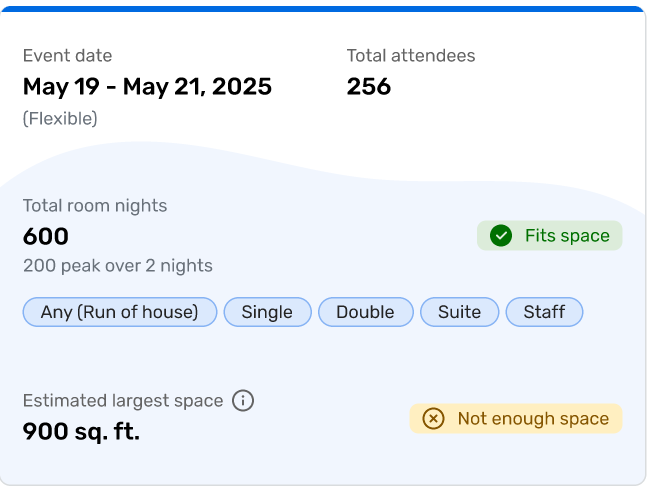Click the Estimated largest space label
The width and height of the screenshot is (654, 489).
(123, 401)
